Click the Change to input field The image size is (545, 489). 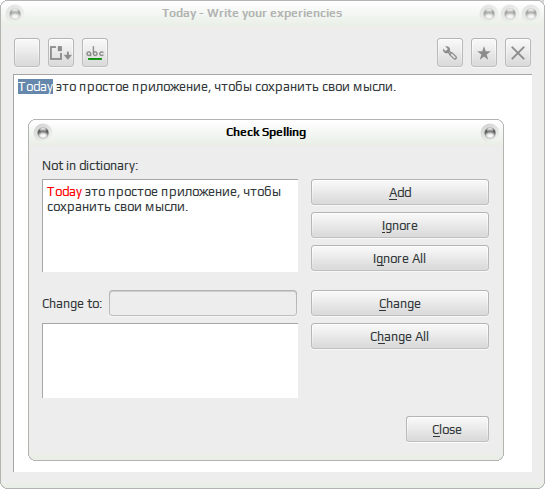click(x=203, y=303)
